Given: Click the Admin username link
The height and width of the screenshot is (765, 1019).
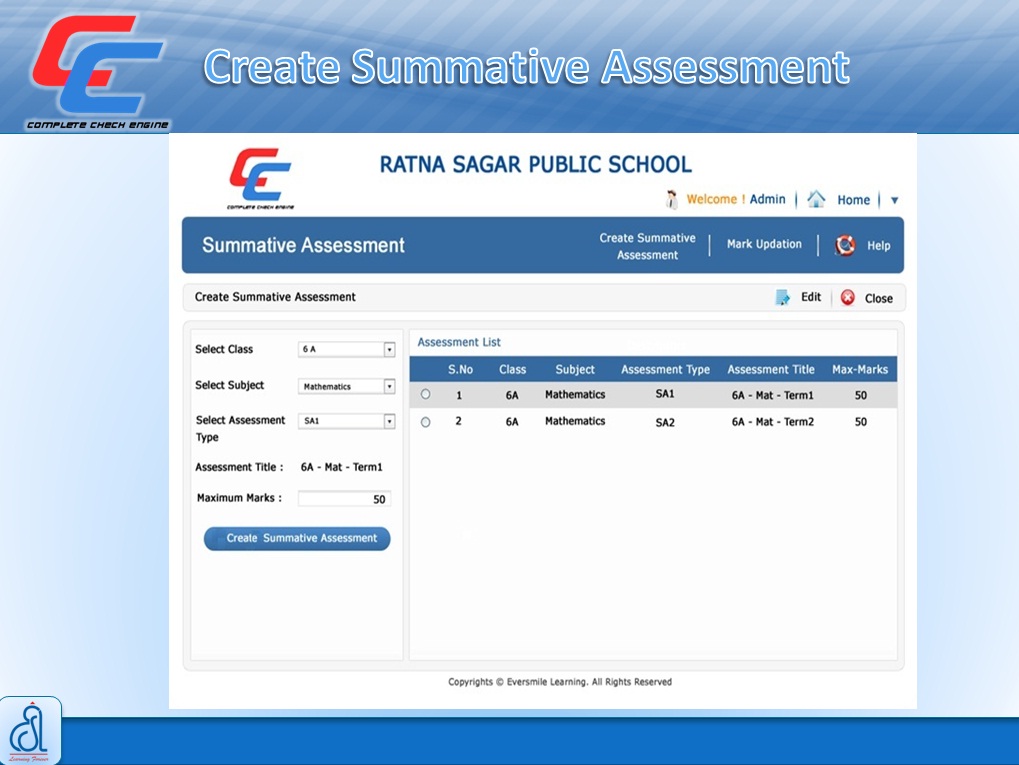Looking at the screenshot, I should click(767, 199).
